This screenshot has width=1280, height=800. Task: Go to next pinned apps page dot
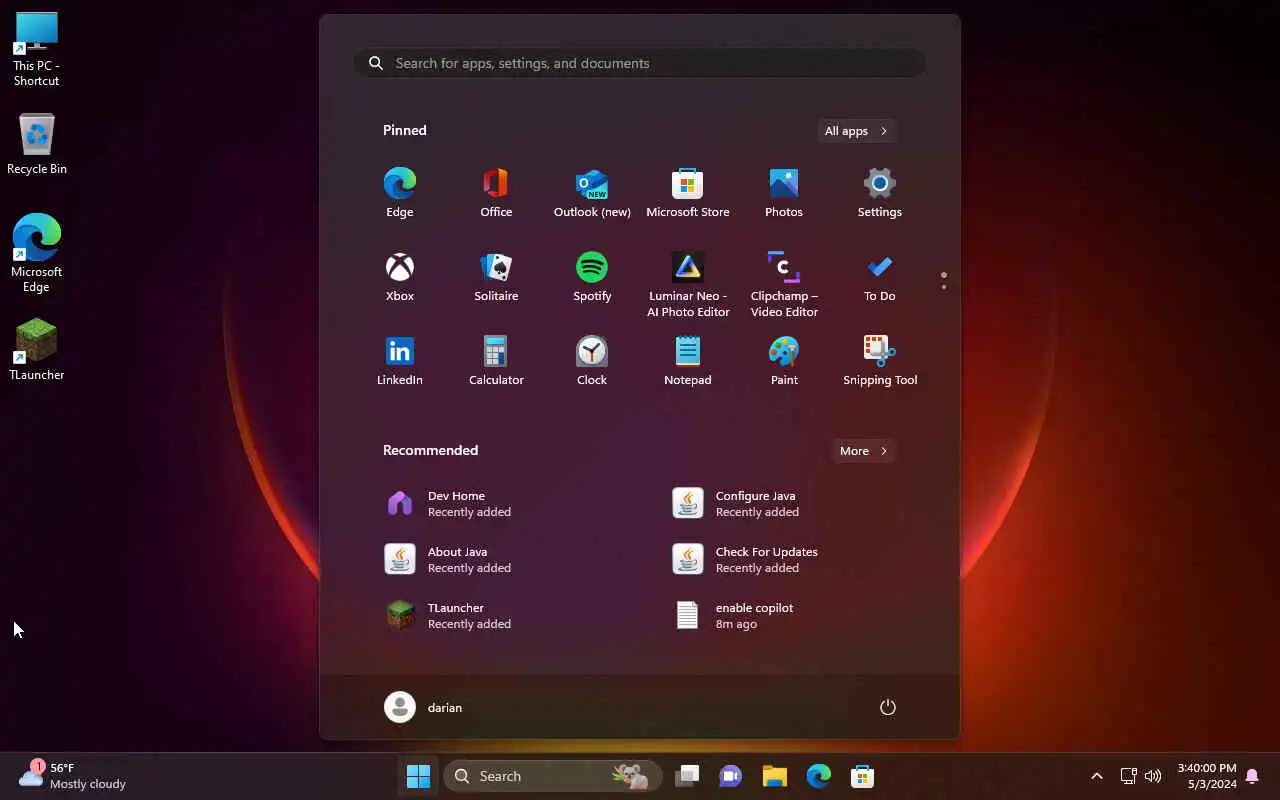point(944,287)
